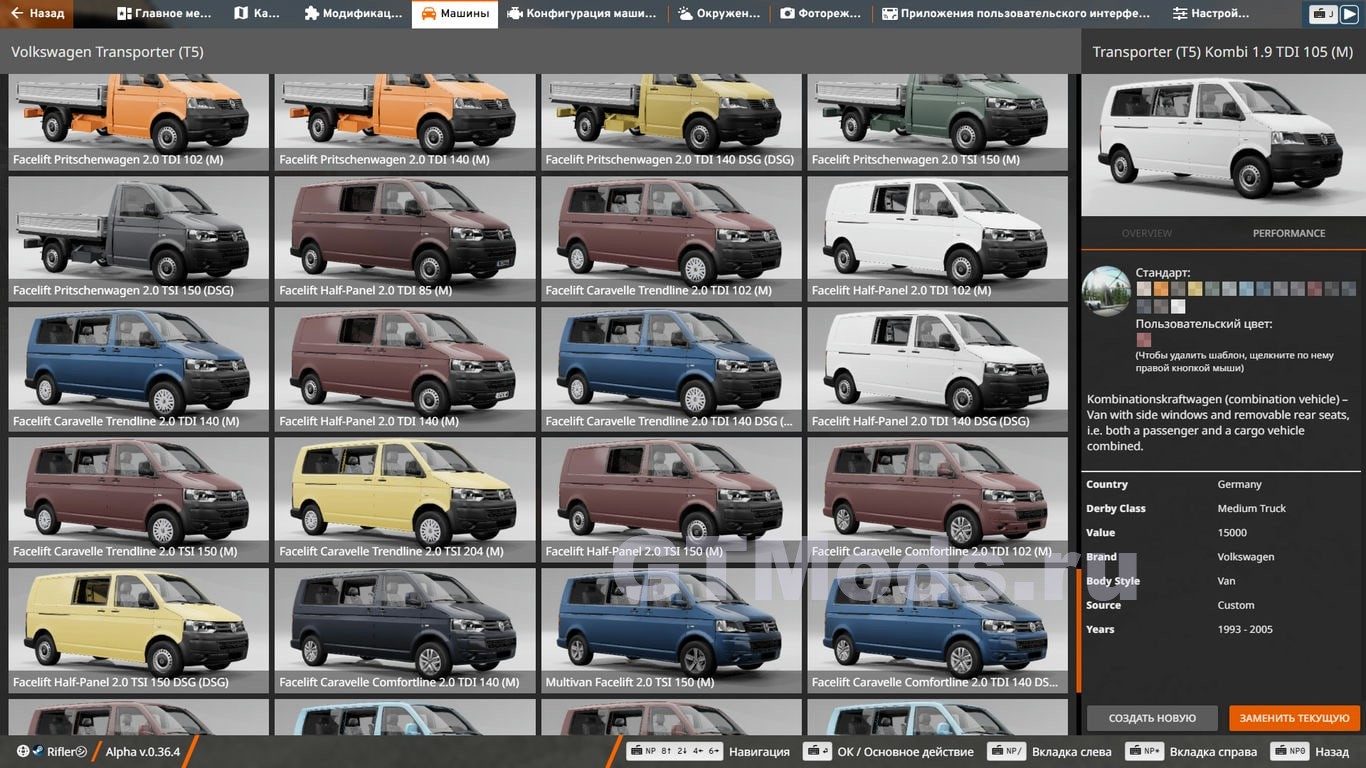Click the play arrow icon in the top right
1366x768 pixels.
pos(1349,14)
